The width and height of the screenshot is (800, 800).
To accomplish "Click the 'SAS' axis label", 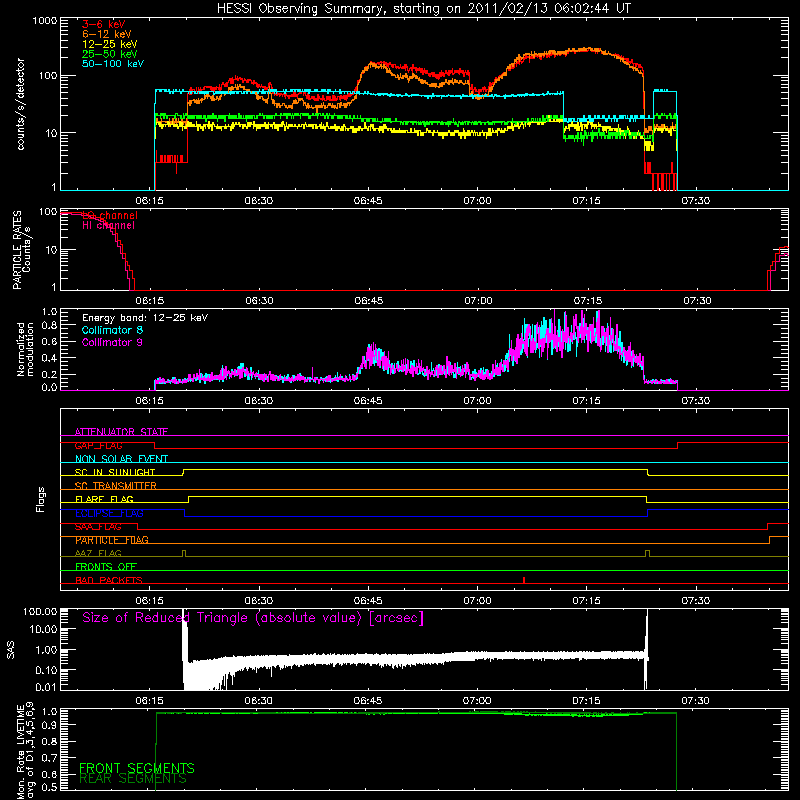I will point(11,649).
